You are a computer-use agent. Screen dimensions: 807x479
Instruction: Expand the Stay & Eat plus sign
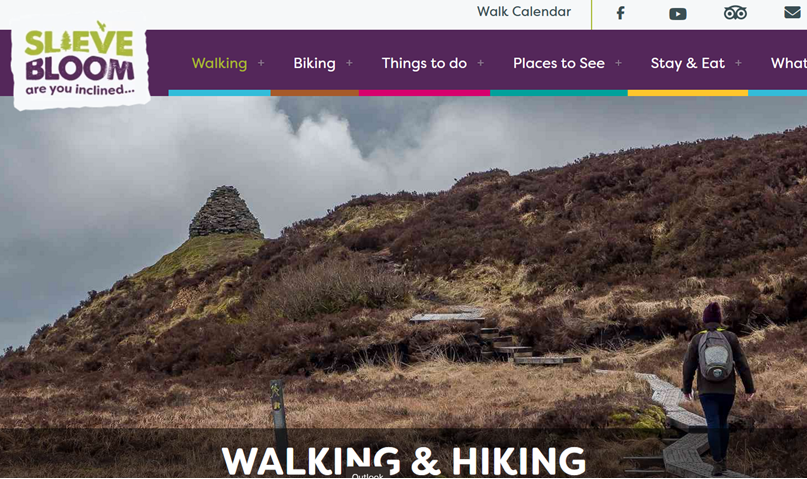click(739, 63)
